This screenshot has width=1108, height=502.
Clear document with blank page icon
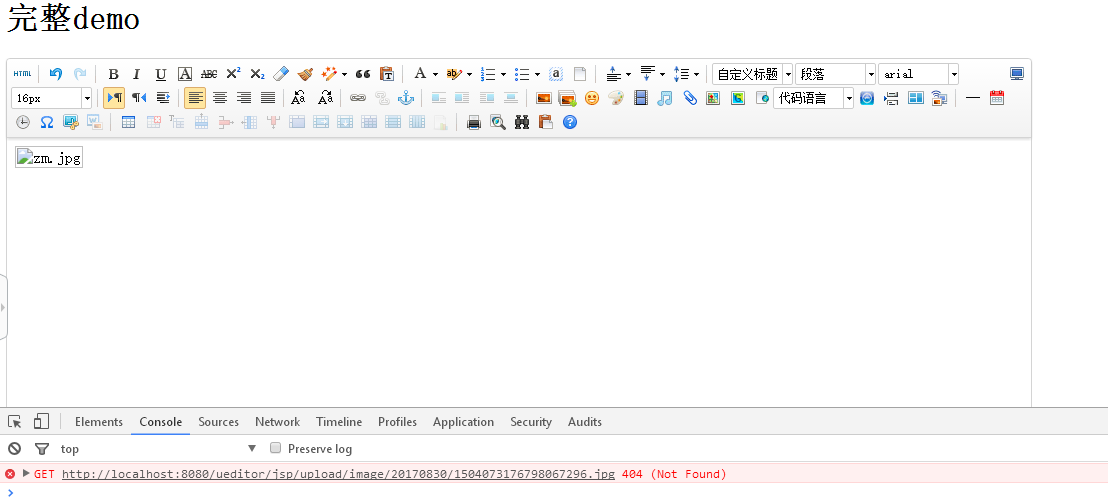point(580,74)
